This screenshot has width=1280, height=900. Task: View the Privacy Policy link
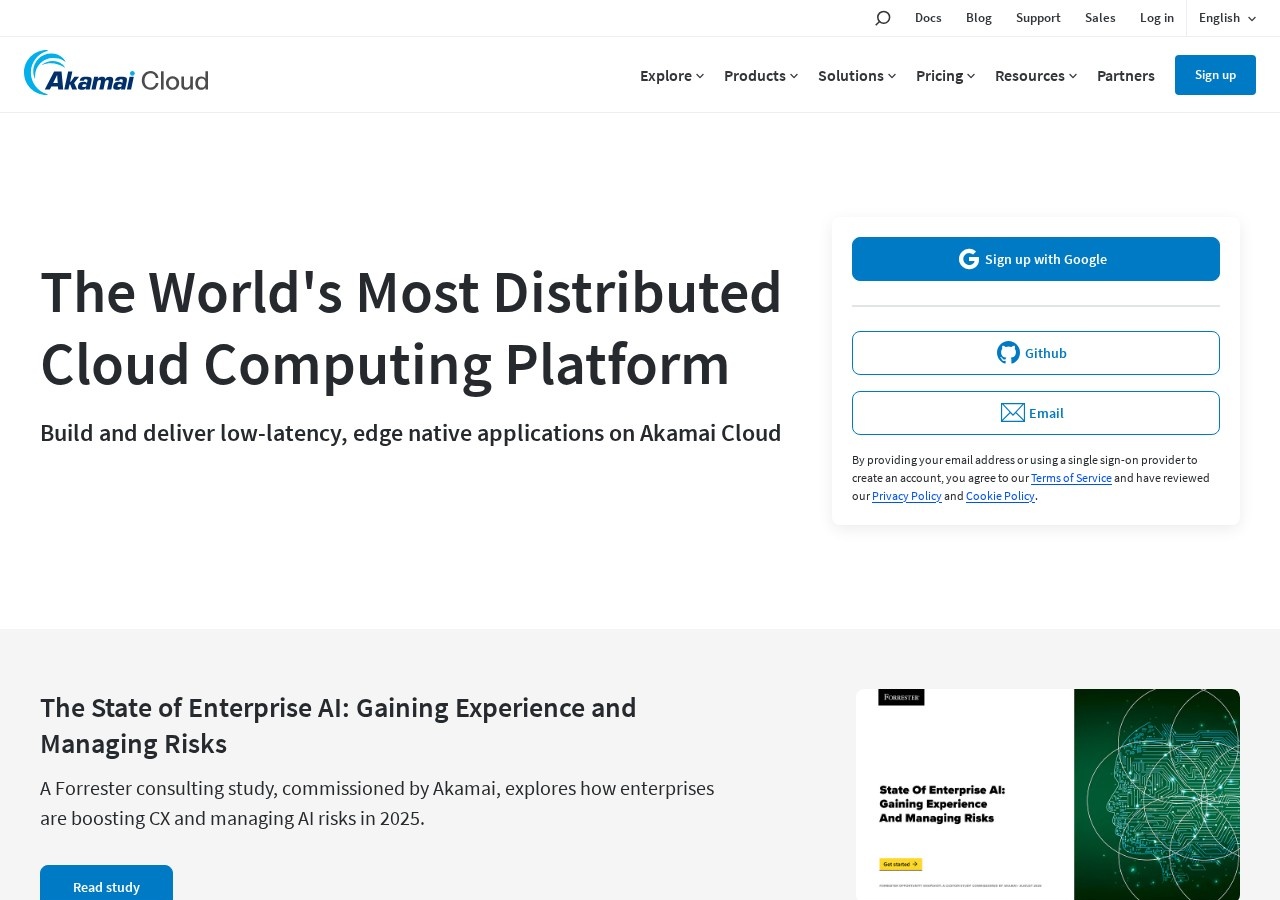tap(907, 496)
